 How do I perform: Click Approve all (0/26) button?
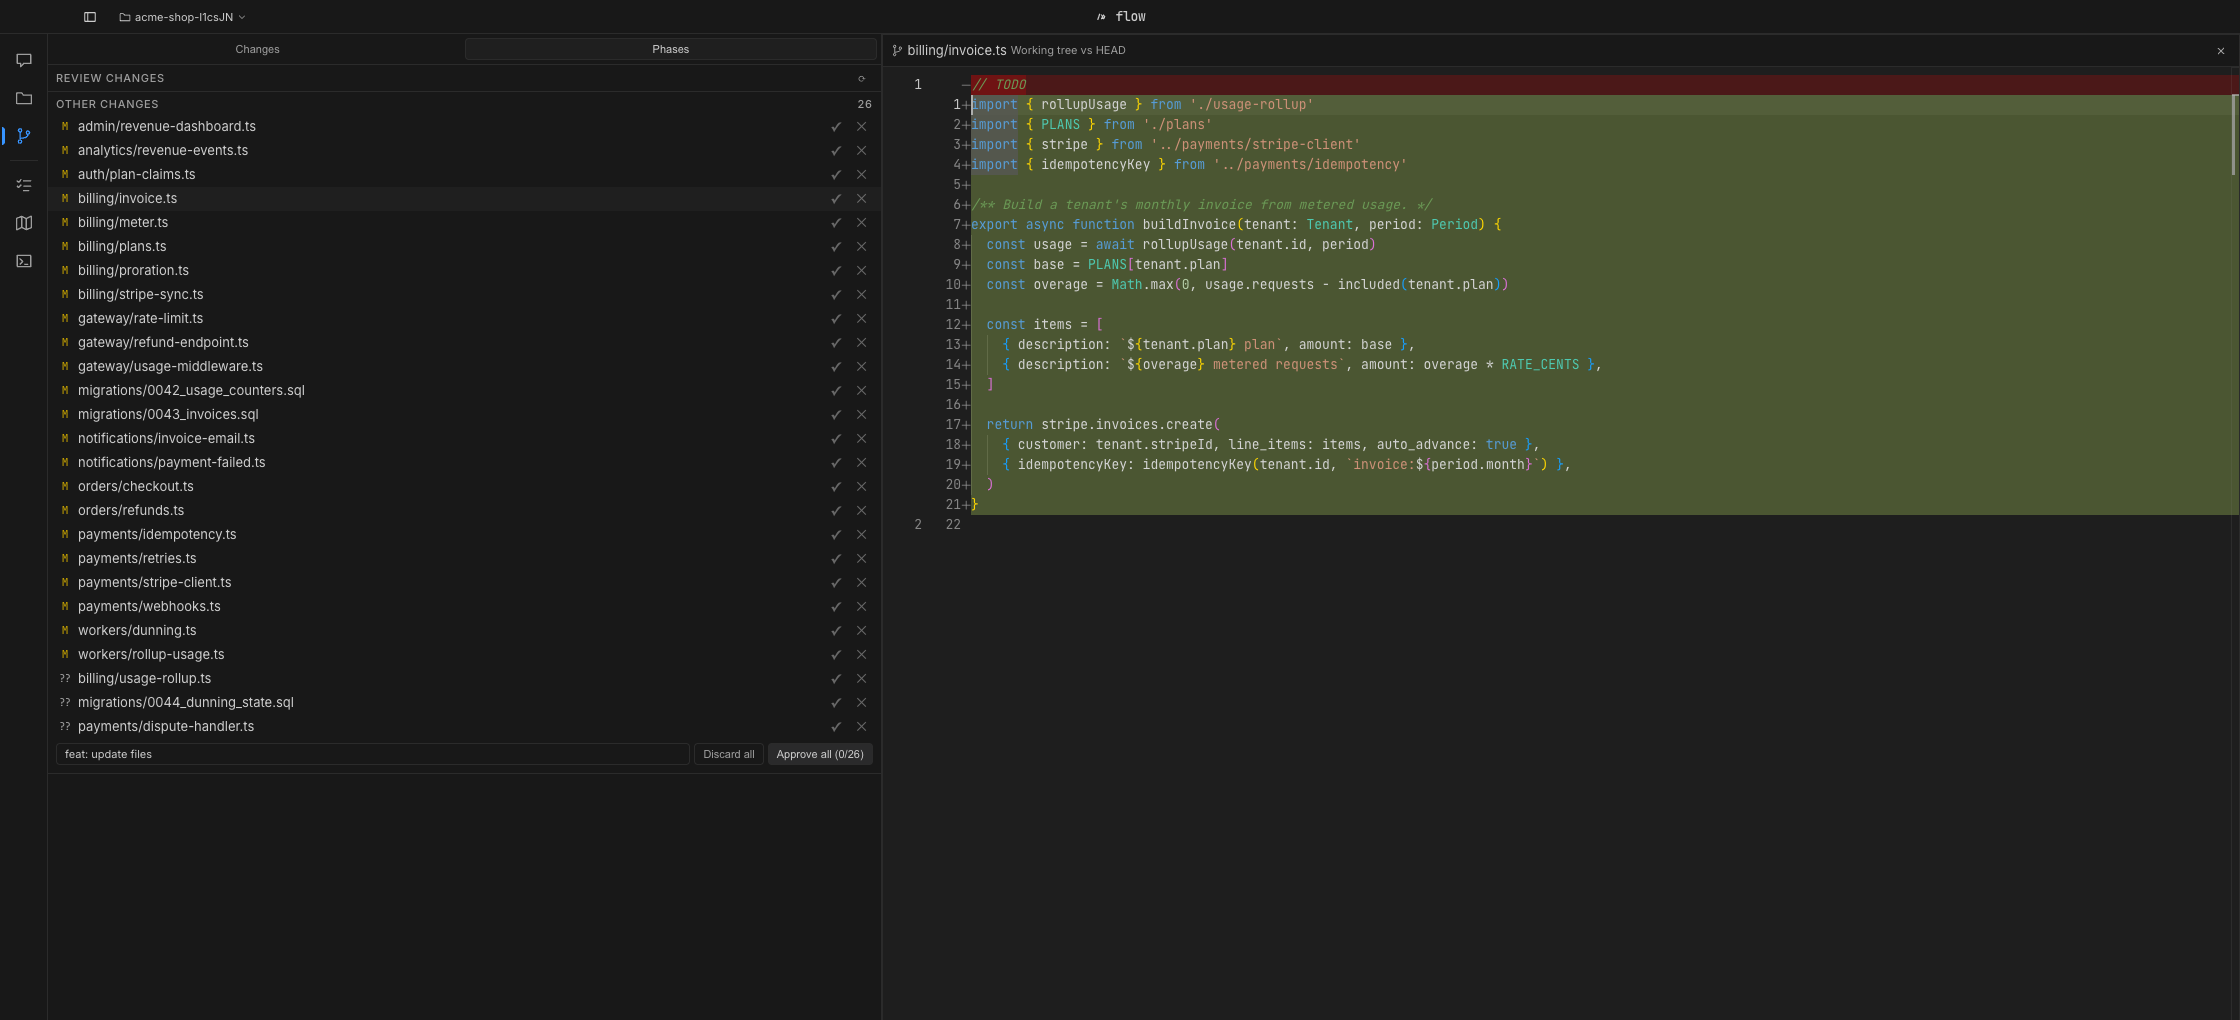(x=820, y=754)
